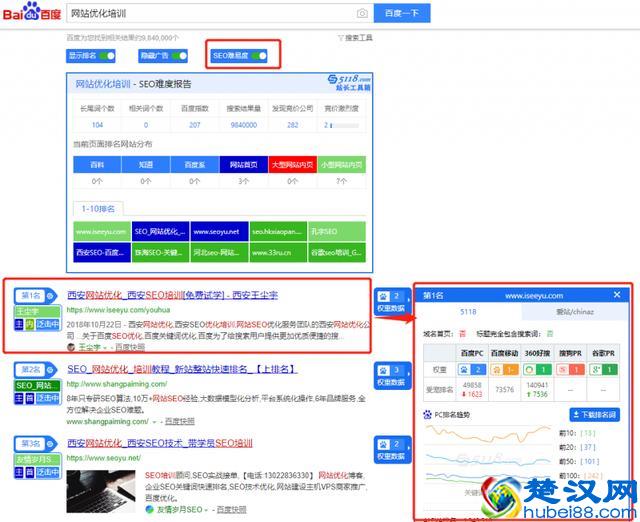Click the SEO_网站优化 ranking tile
The width and height of the screenshot is (640, 522).
coord(160,231)
